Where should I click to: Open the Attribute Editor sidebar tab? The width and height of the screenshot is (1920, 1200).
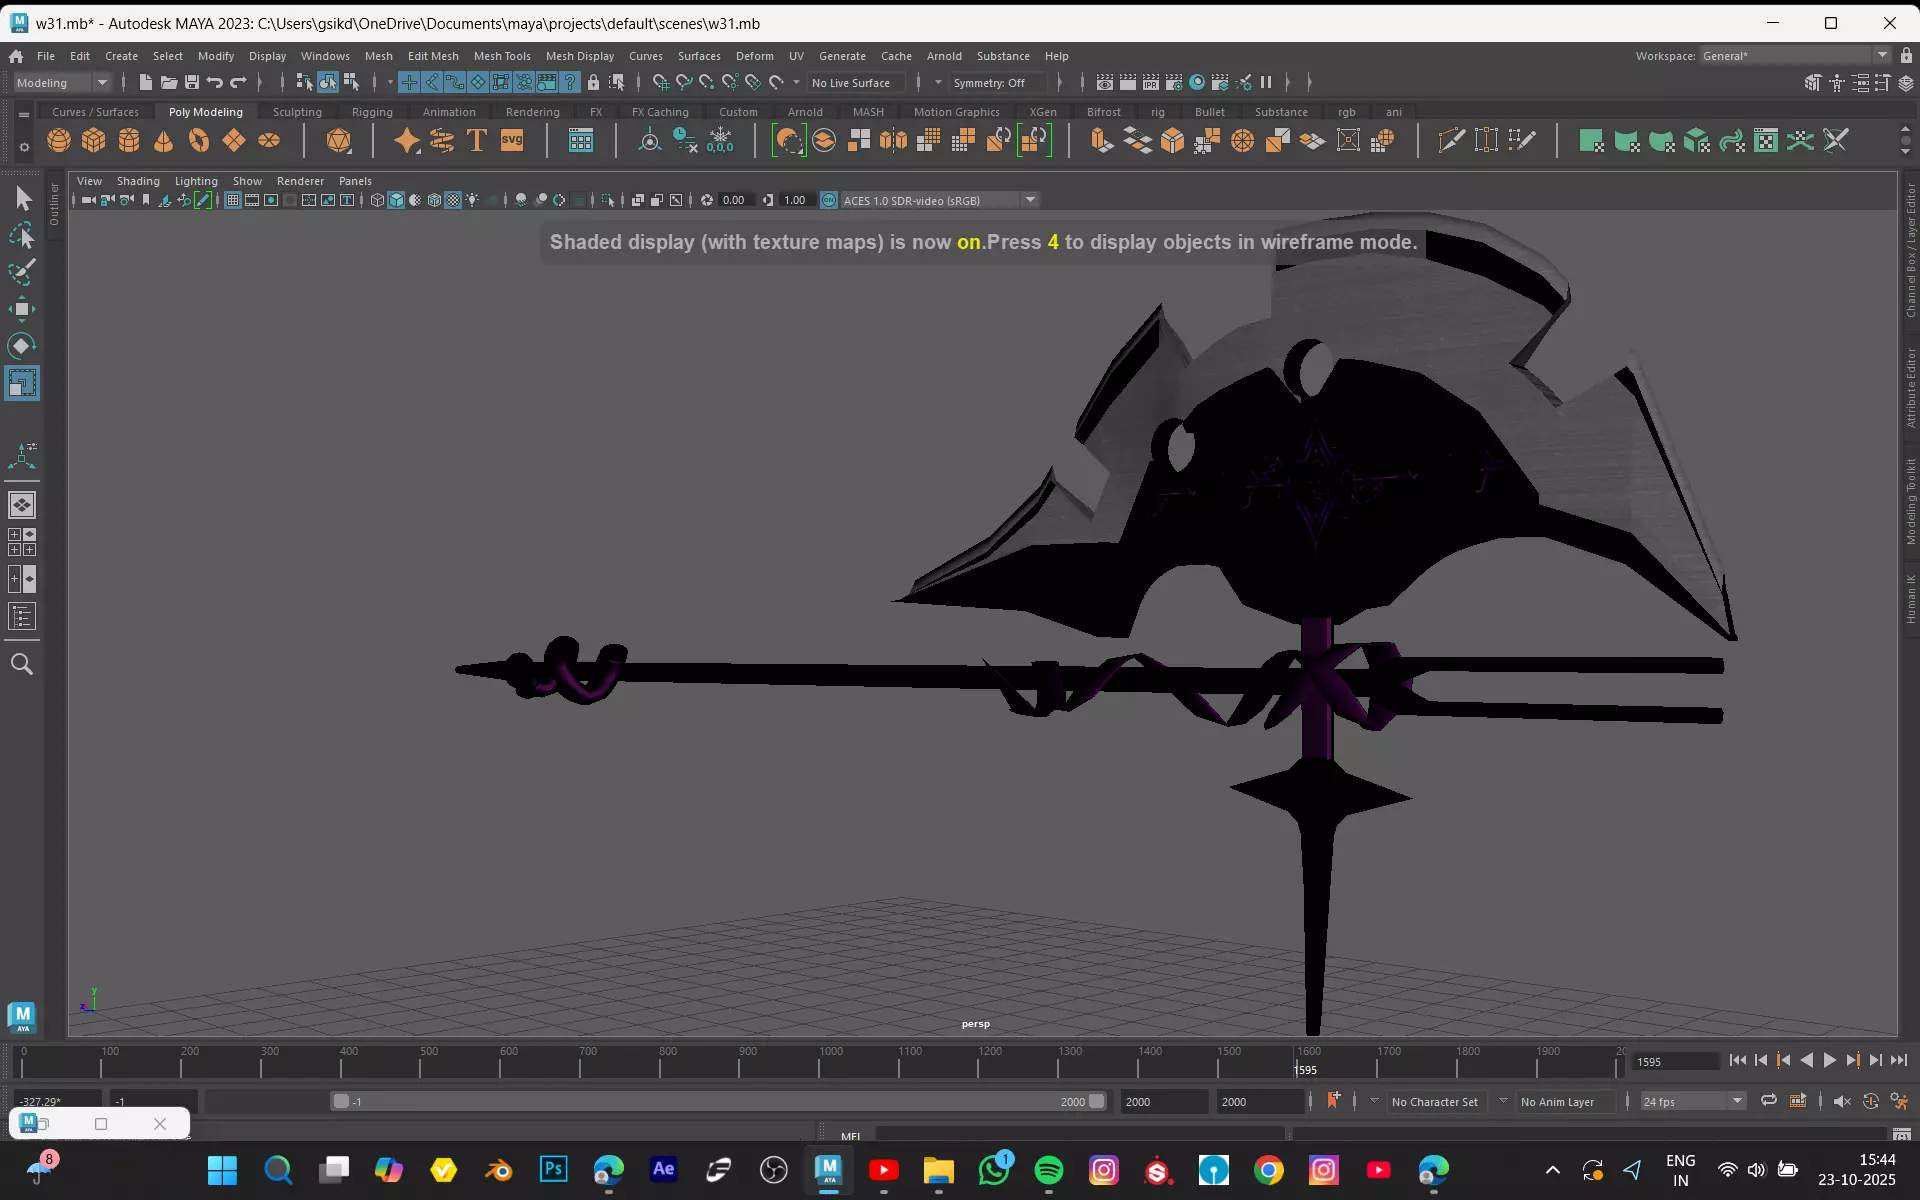[1910, 388]
